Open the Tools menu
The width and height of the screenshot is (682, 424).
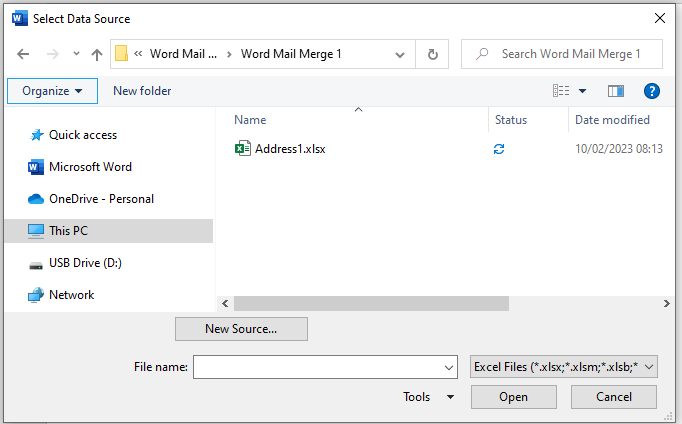coord(417,397)
